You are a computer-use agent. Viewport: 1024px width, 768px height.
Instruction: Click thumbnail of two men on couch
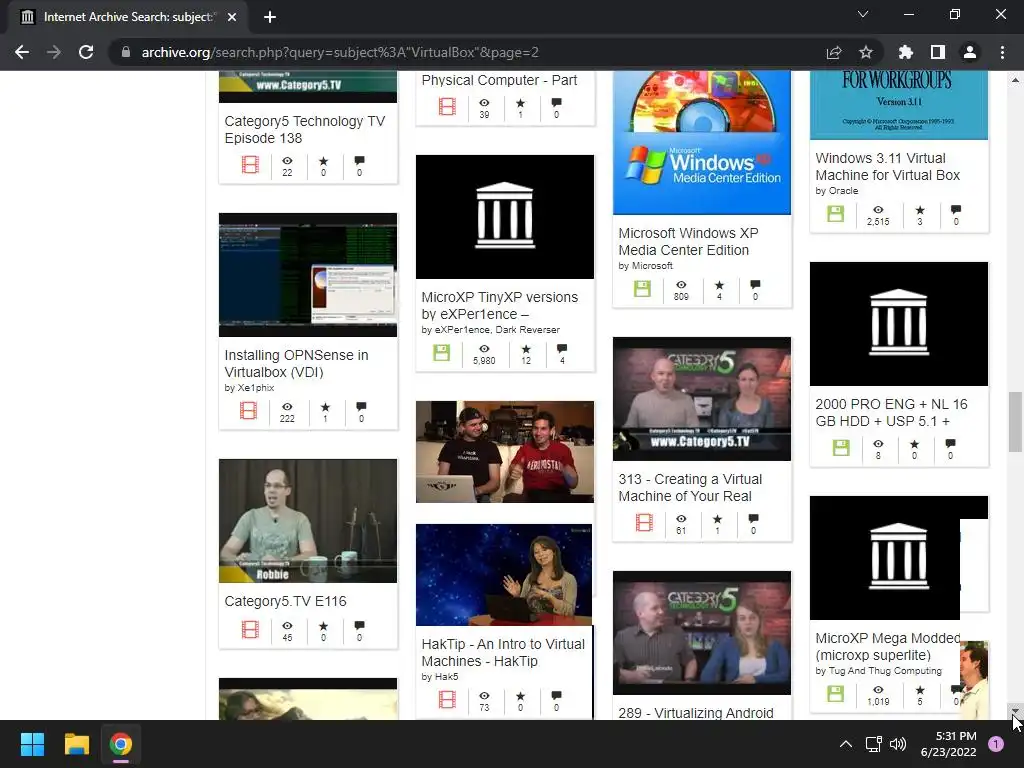(505, 452)
